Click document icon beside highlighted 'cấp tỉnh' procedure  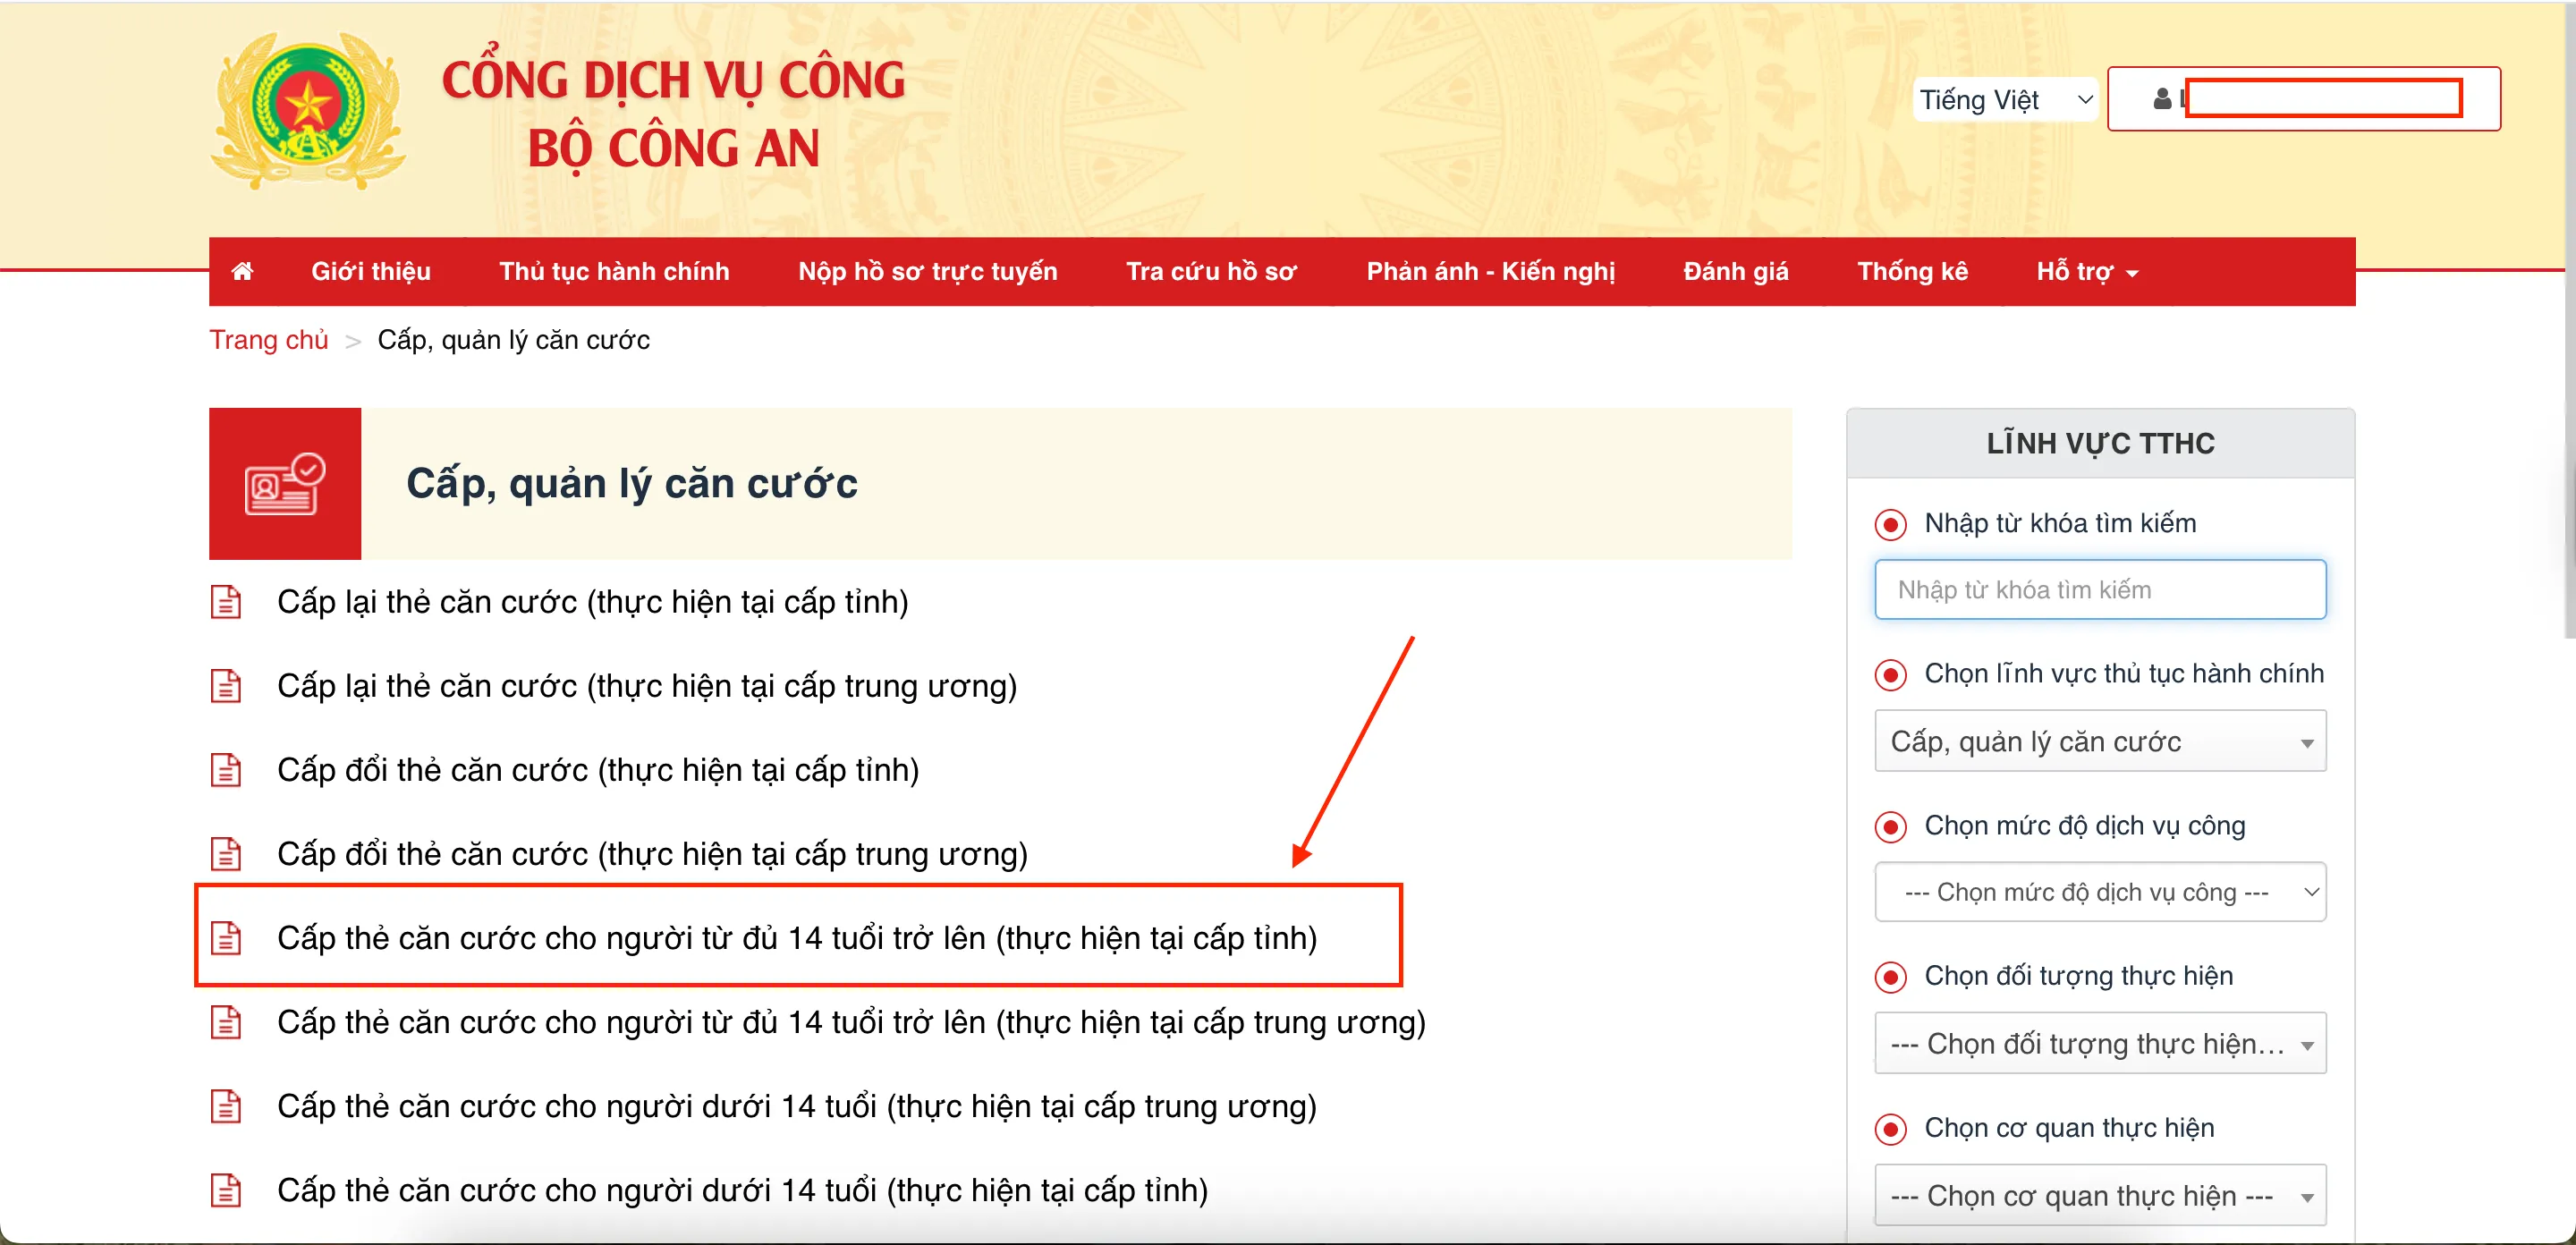226,938
